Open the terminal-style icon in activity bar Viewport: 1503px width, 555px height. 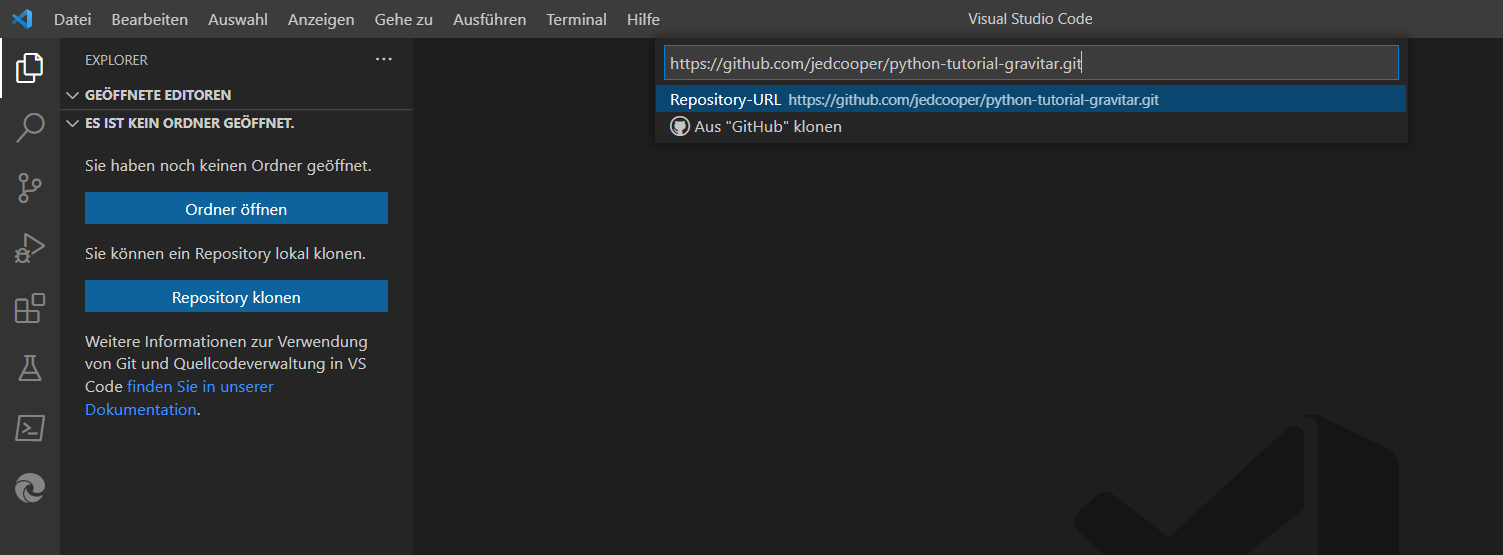pos(30,428)
